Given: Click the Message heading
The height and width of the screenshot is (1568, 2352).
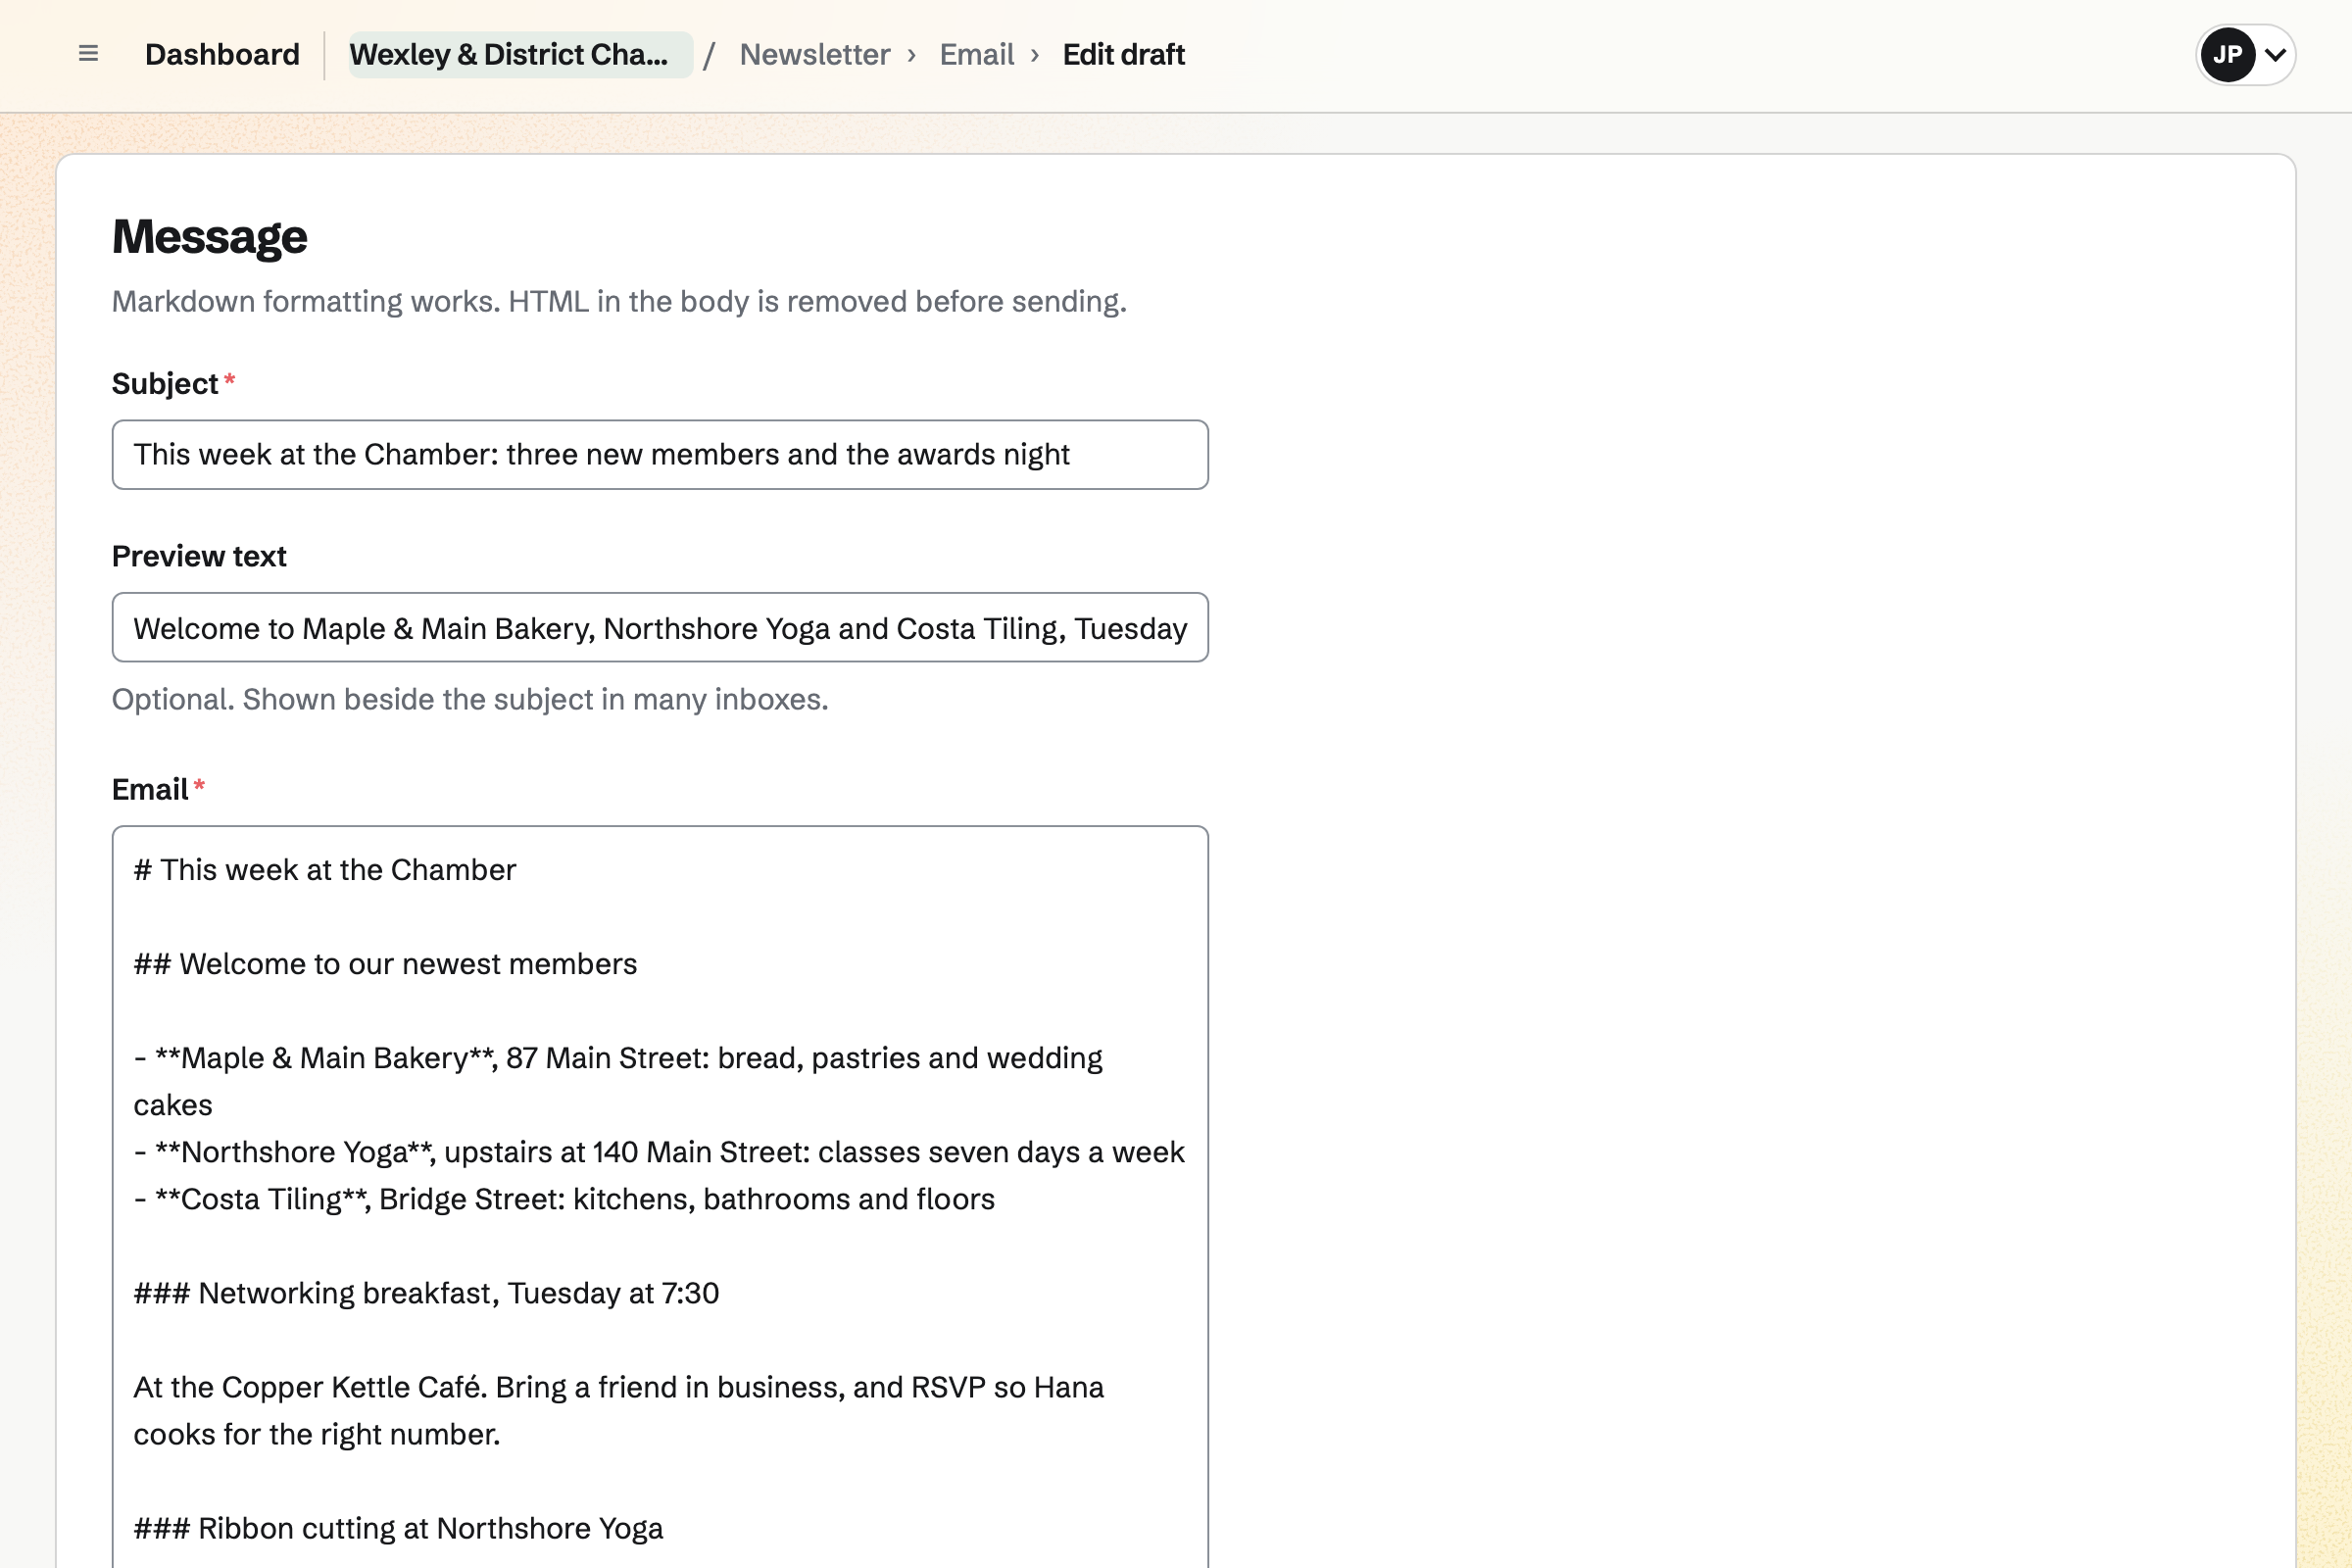Looking at the screenshot, I should coord(209,237).
